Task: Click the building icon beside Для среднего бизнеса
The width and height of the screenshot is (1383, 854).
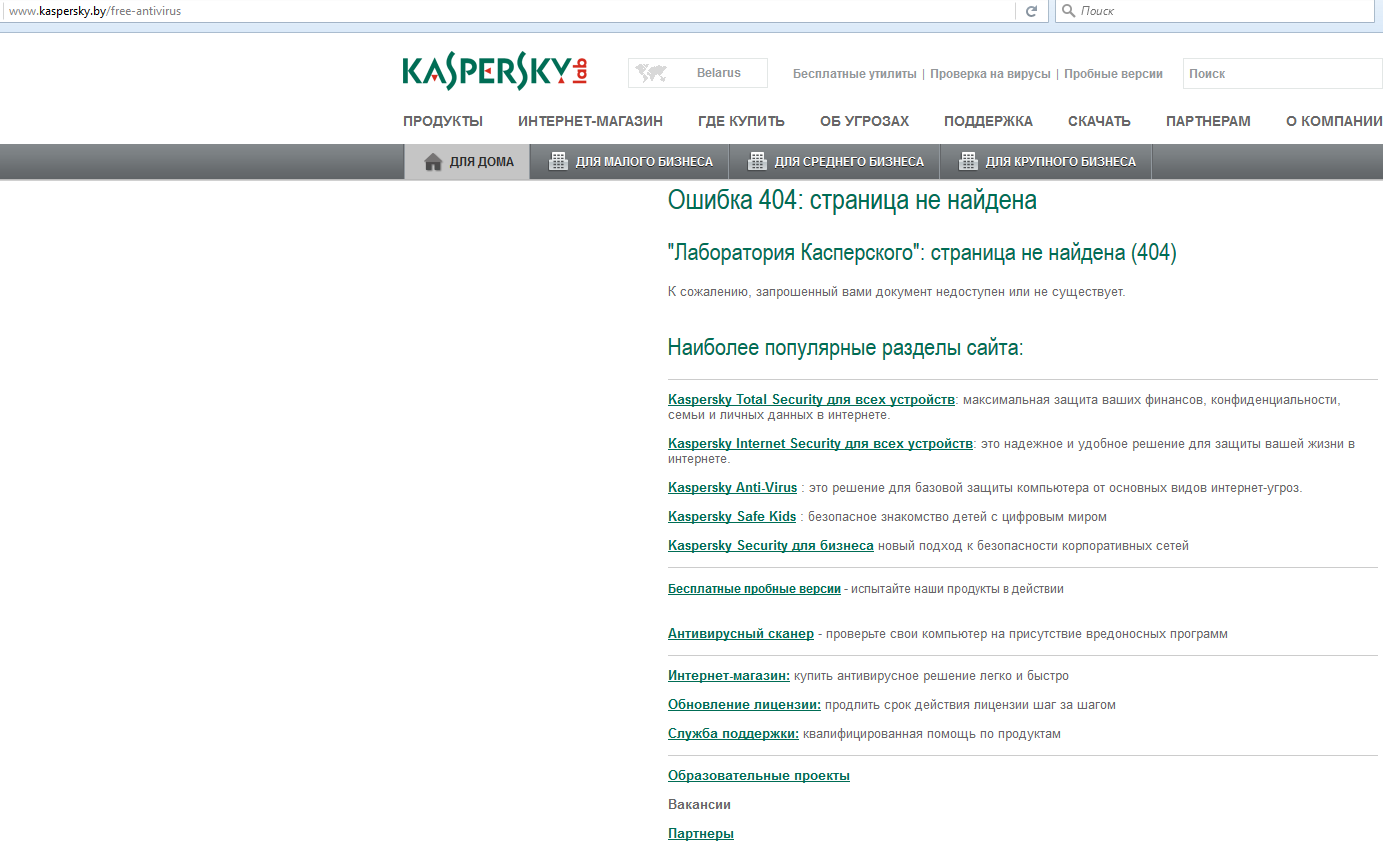Action: (x=757, y=162)
